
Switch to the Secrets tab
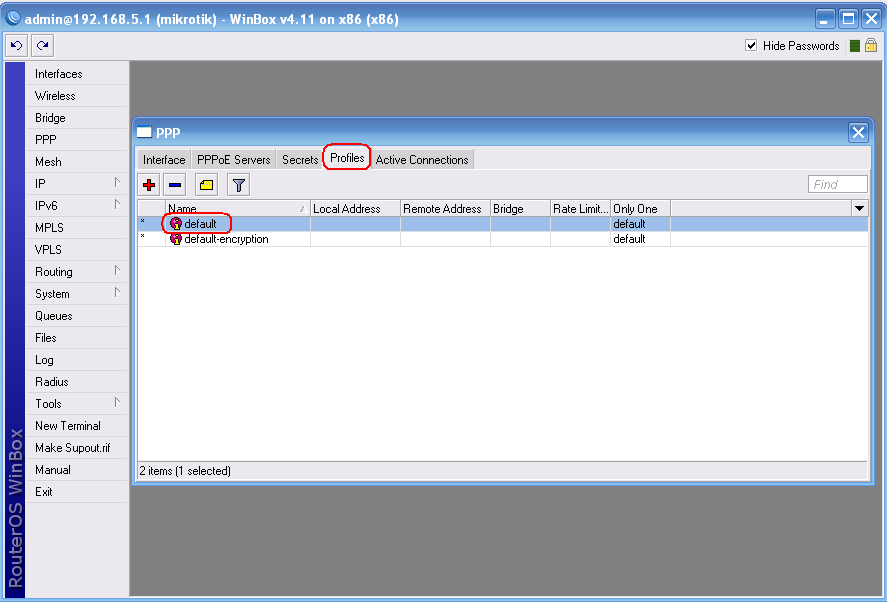click(300, 160)
